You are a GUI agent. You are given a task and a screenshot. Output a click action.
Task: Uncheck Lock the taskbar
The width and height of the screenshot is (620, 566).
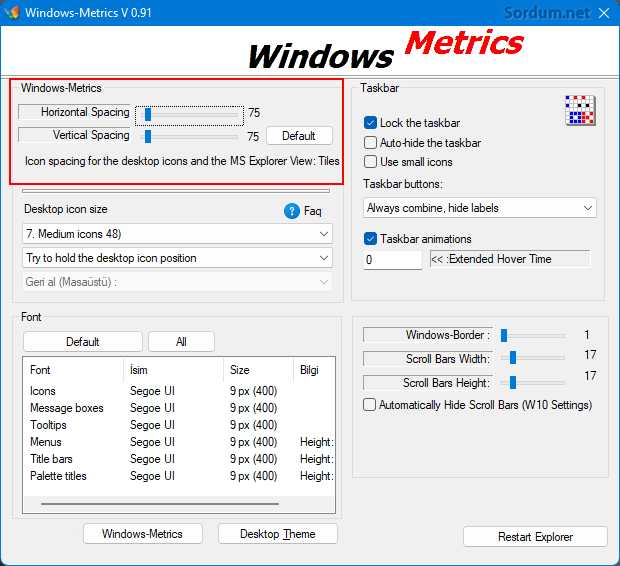pos(370,123)
